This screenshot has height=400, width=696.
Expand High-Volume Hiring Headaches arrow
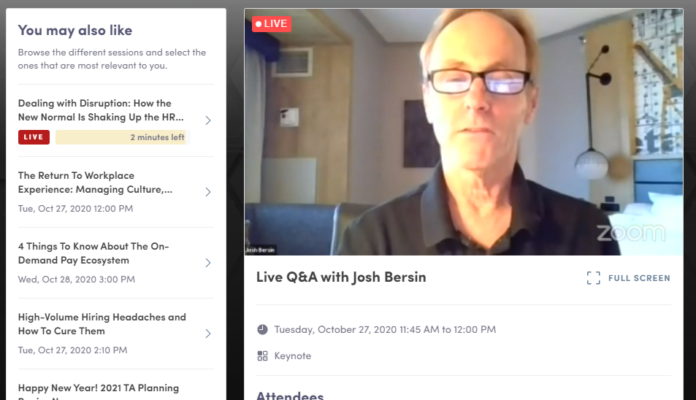208,333
